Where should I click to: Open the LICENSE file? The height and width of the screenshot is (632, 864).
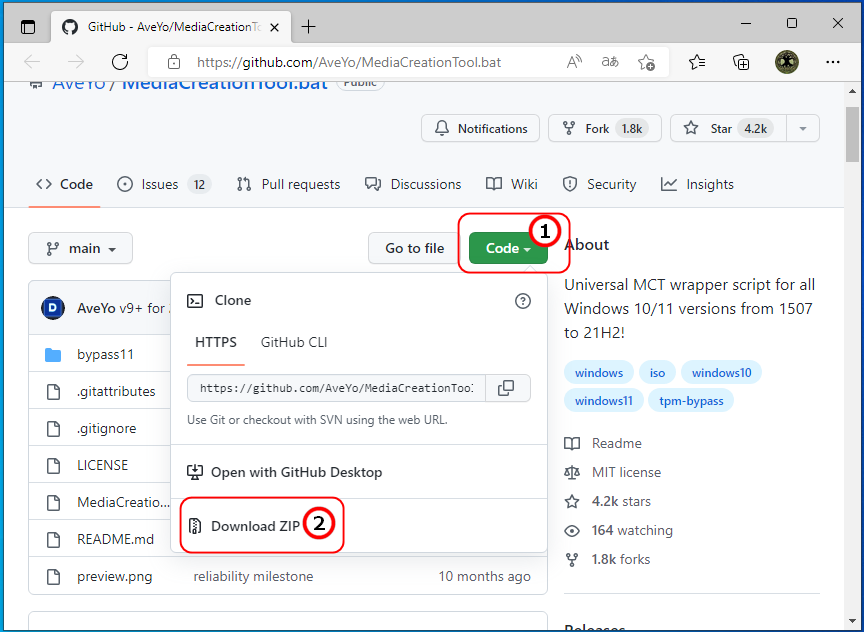click(102, 465)
